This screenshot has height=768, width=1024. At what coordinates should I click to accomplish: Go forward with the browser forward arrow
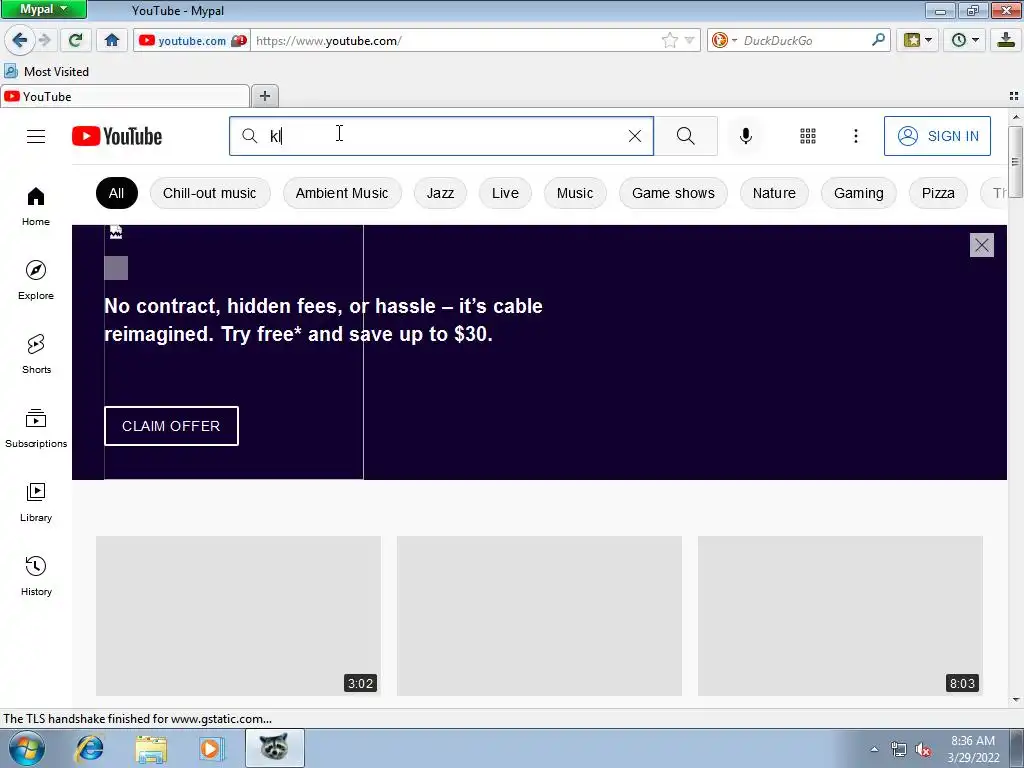click(x=44, y=40)
